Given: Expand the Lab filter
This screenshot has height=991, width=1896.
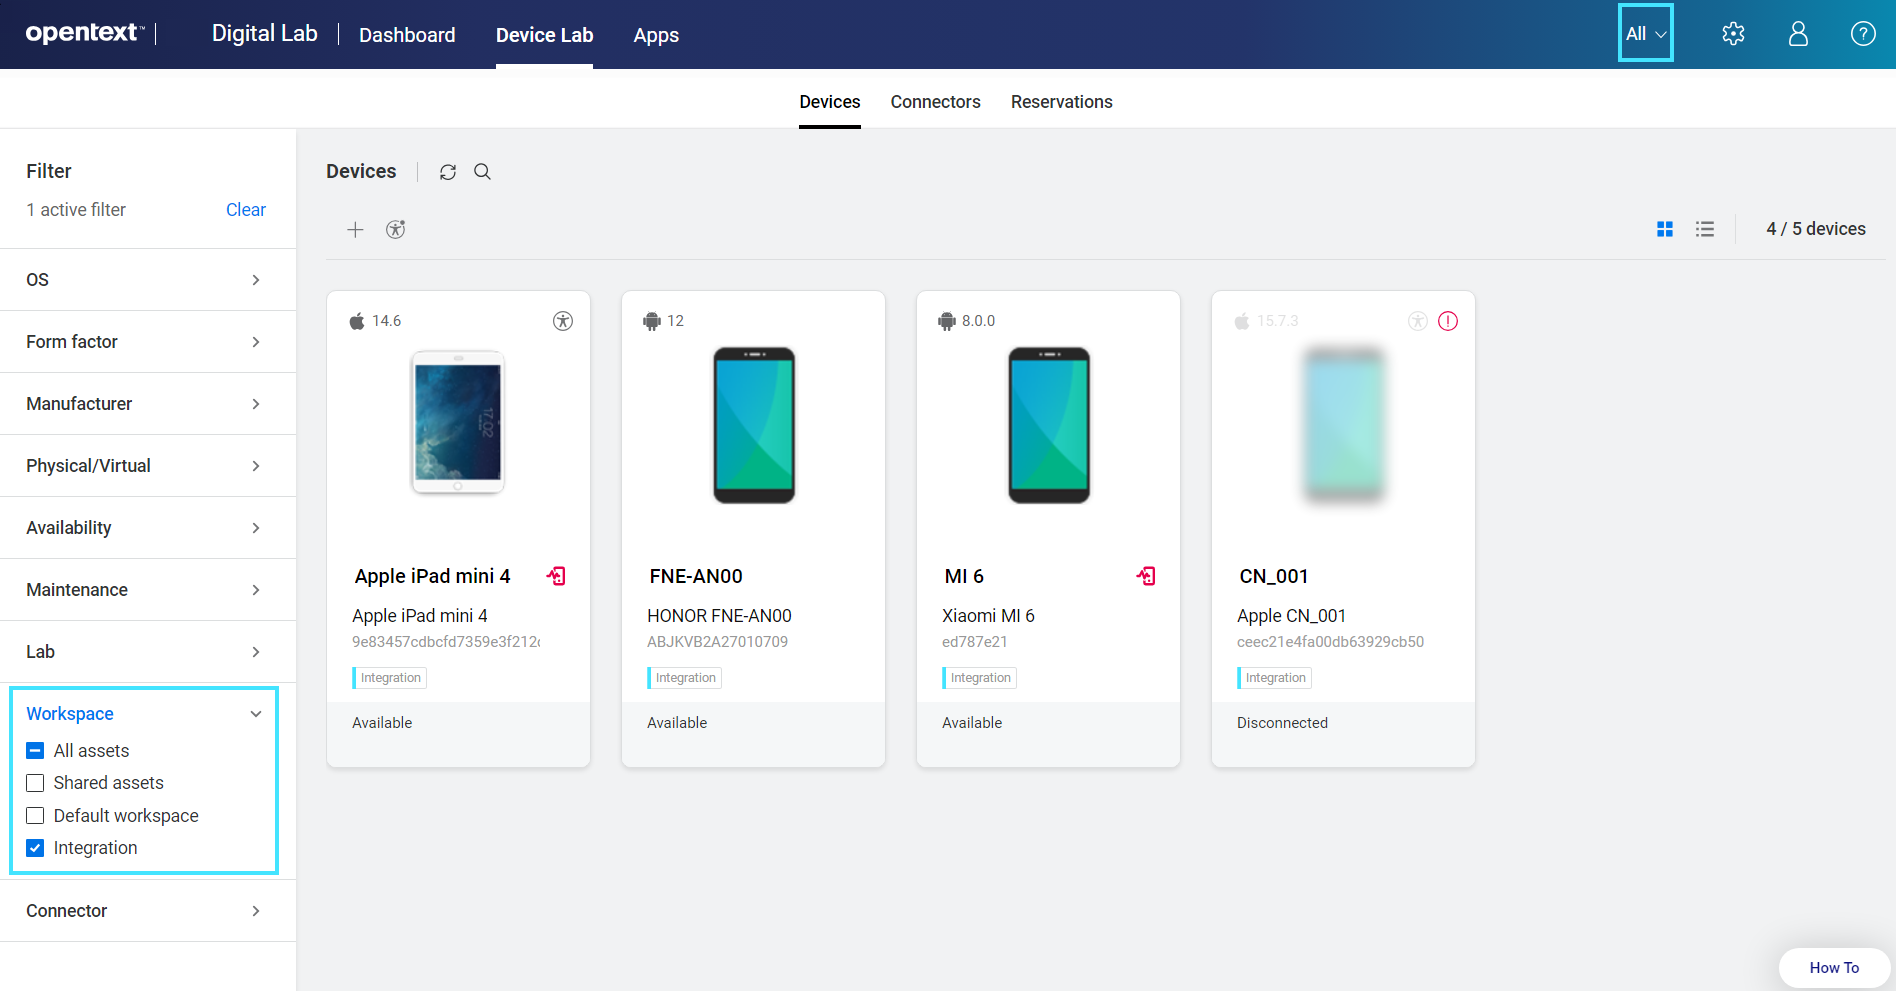Looking at the screenshot, I should click(148, 652).
